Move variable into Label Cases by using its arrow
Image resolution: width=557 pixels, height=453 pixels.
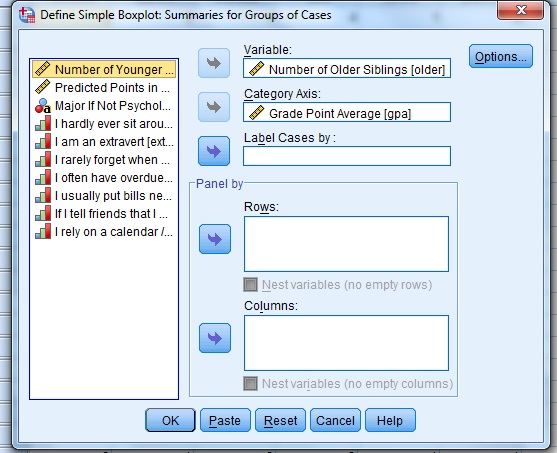click(214, 151)
